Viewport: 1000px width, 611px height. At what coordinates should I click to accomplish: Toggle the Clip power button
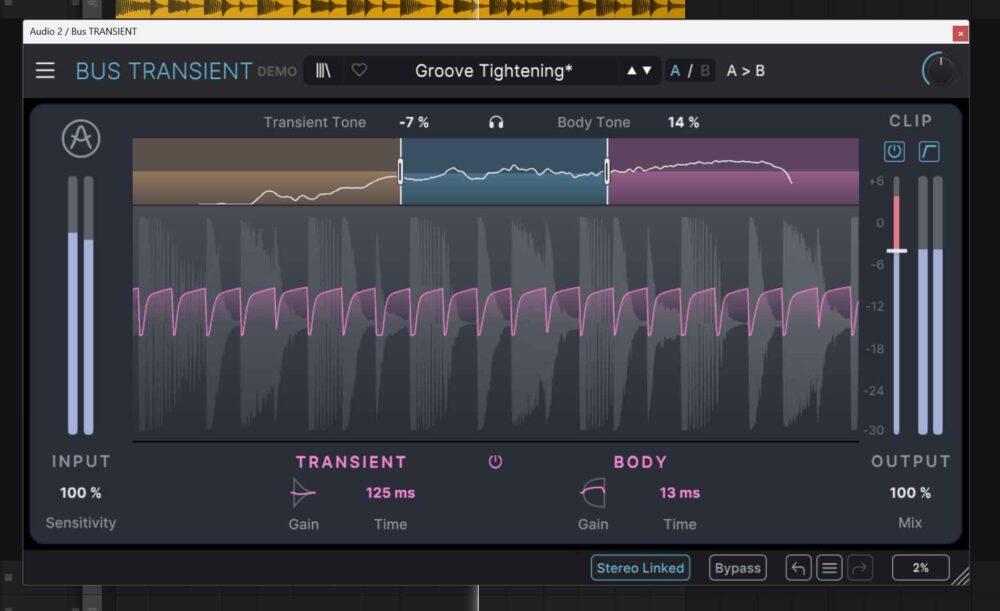894,152
